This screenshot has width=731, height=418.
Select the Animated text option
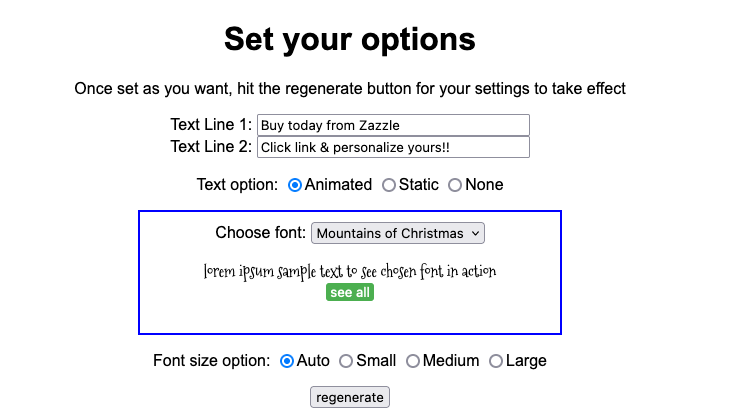click(295, 185)
